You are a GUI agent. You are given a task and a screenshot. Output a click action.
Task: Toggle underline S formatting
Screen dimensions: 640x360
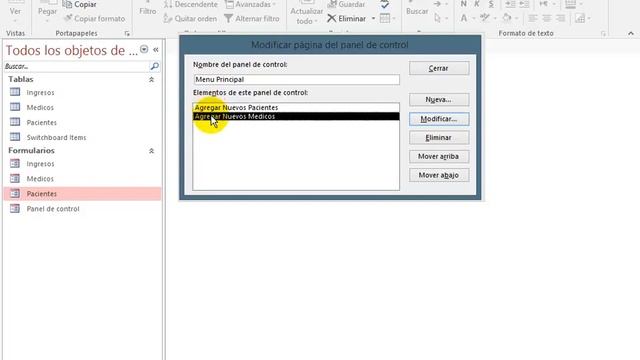[491, 4]
